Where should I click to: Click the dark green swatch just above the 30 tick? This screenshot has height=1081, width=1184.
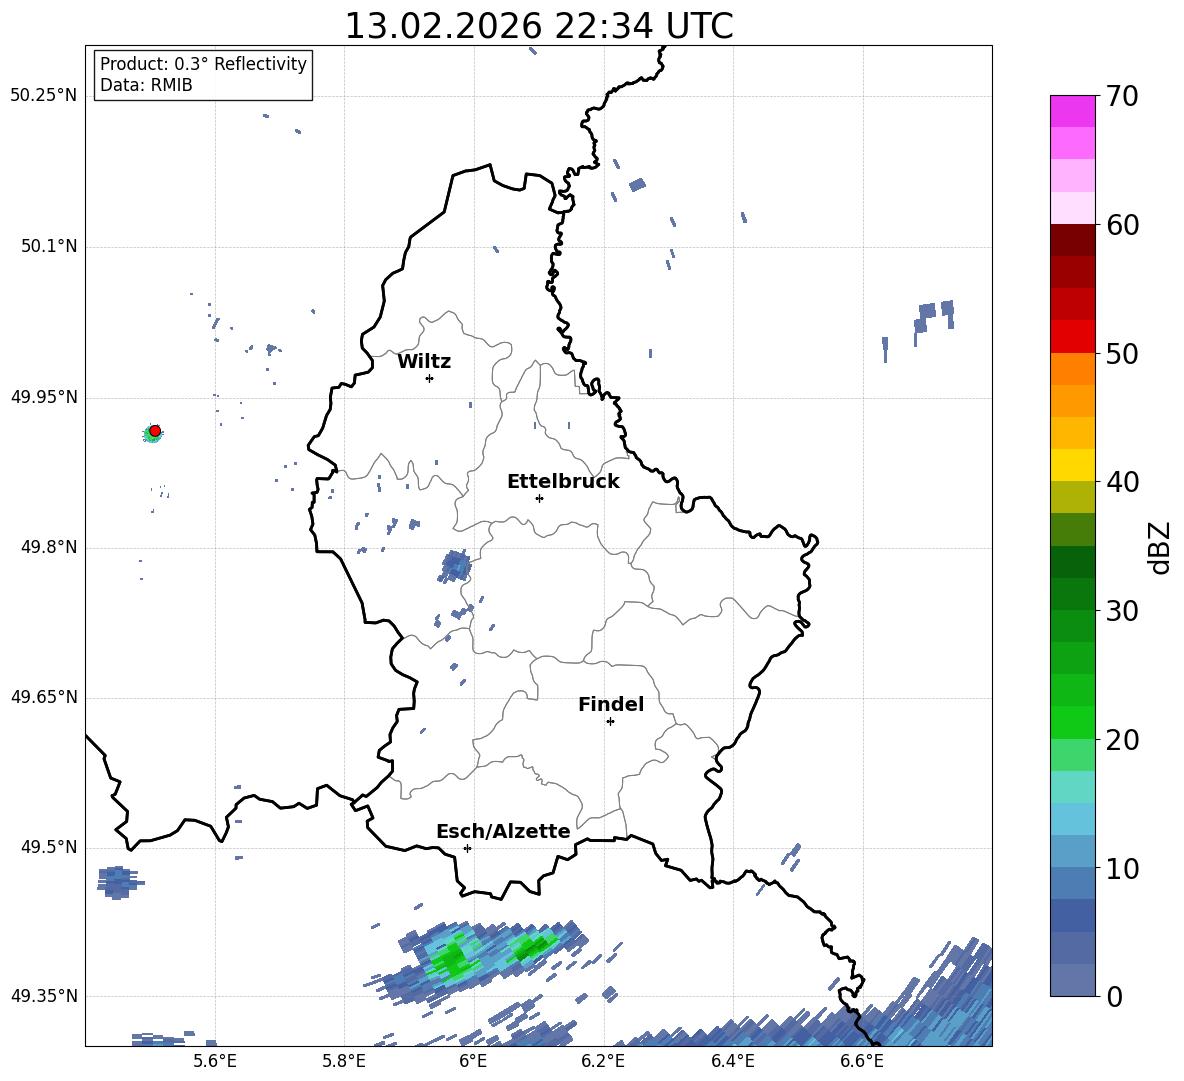(x=1072, y=593)
